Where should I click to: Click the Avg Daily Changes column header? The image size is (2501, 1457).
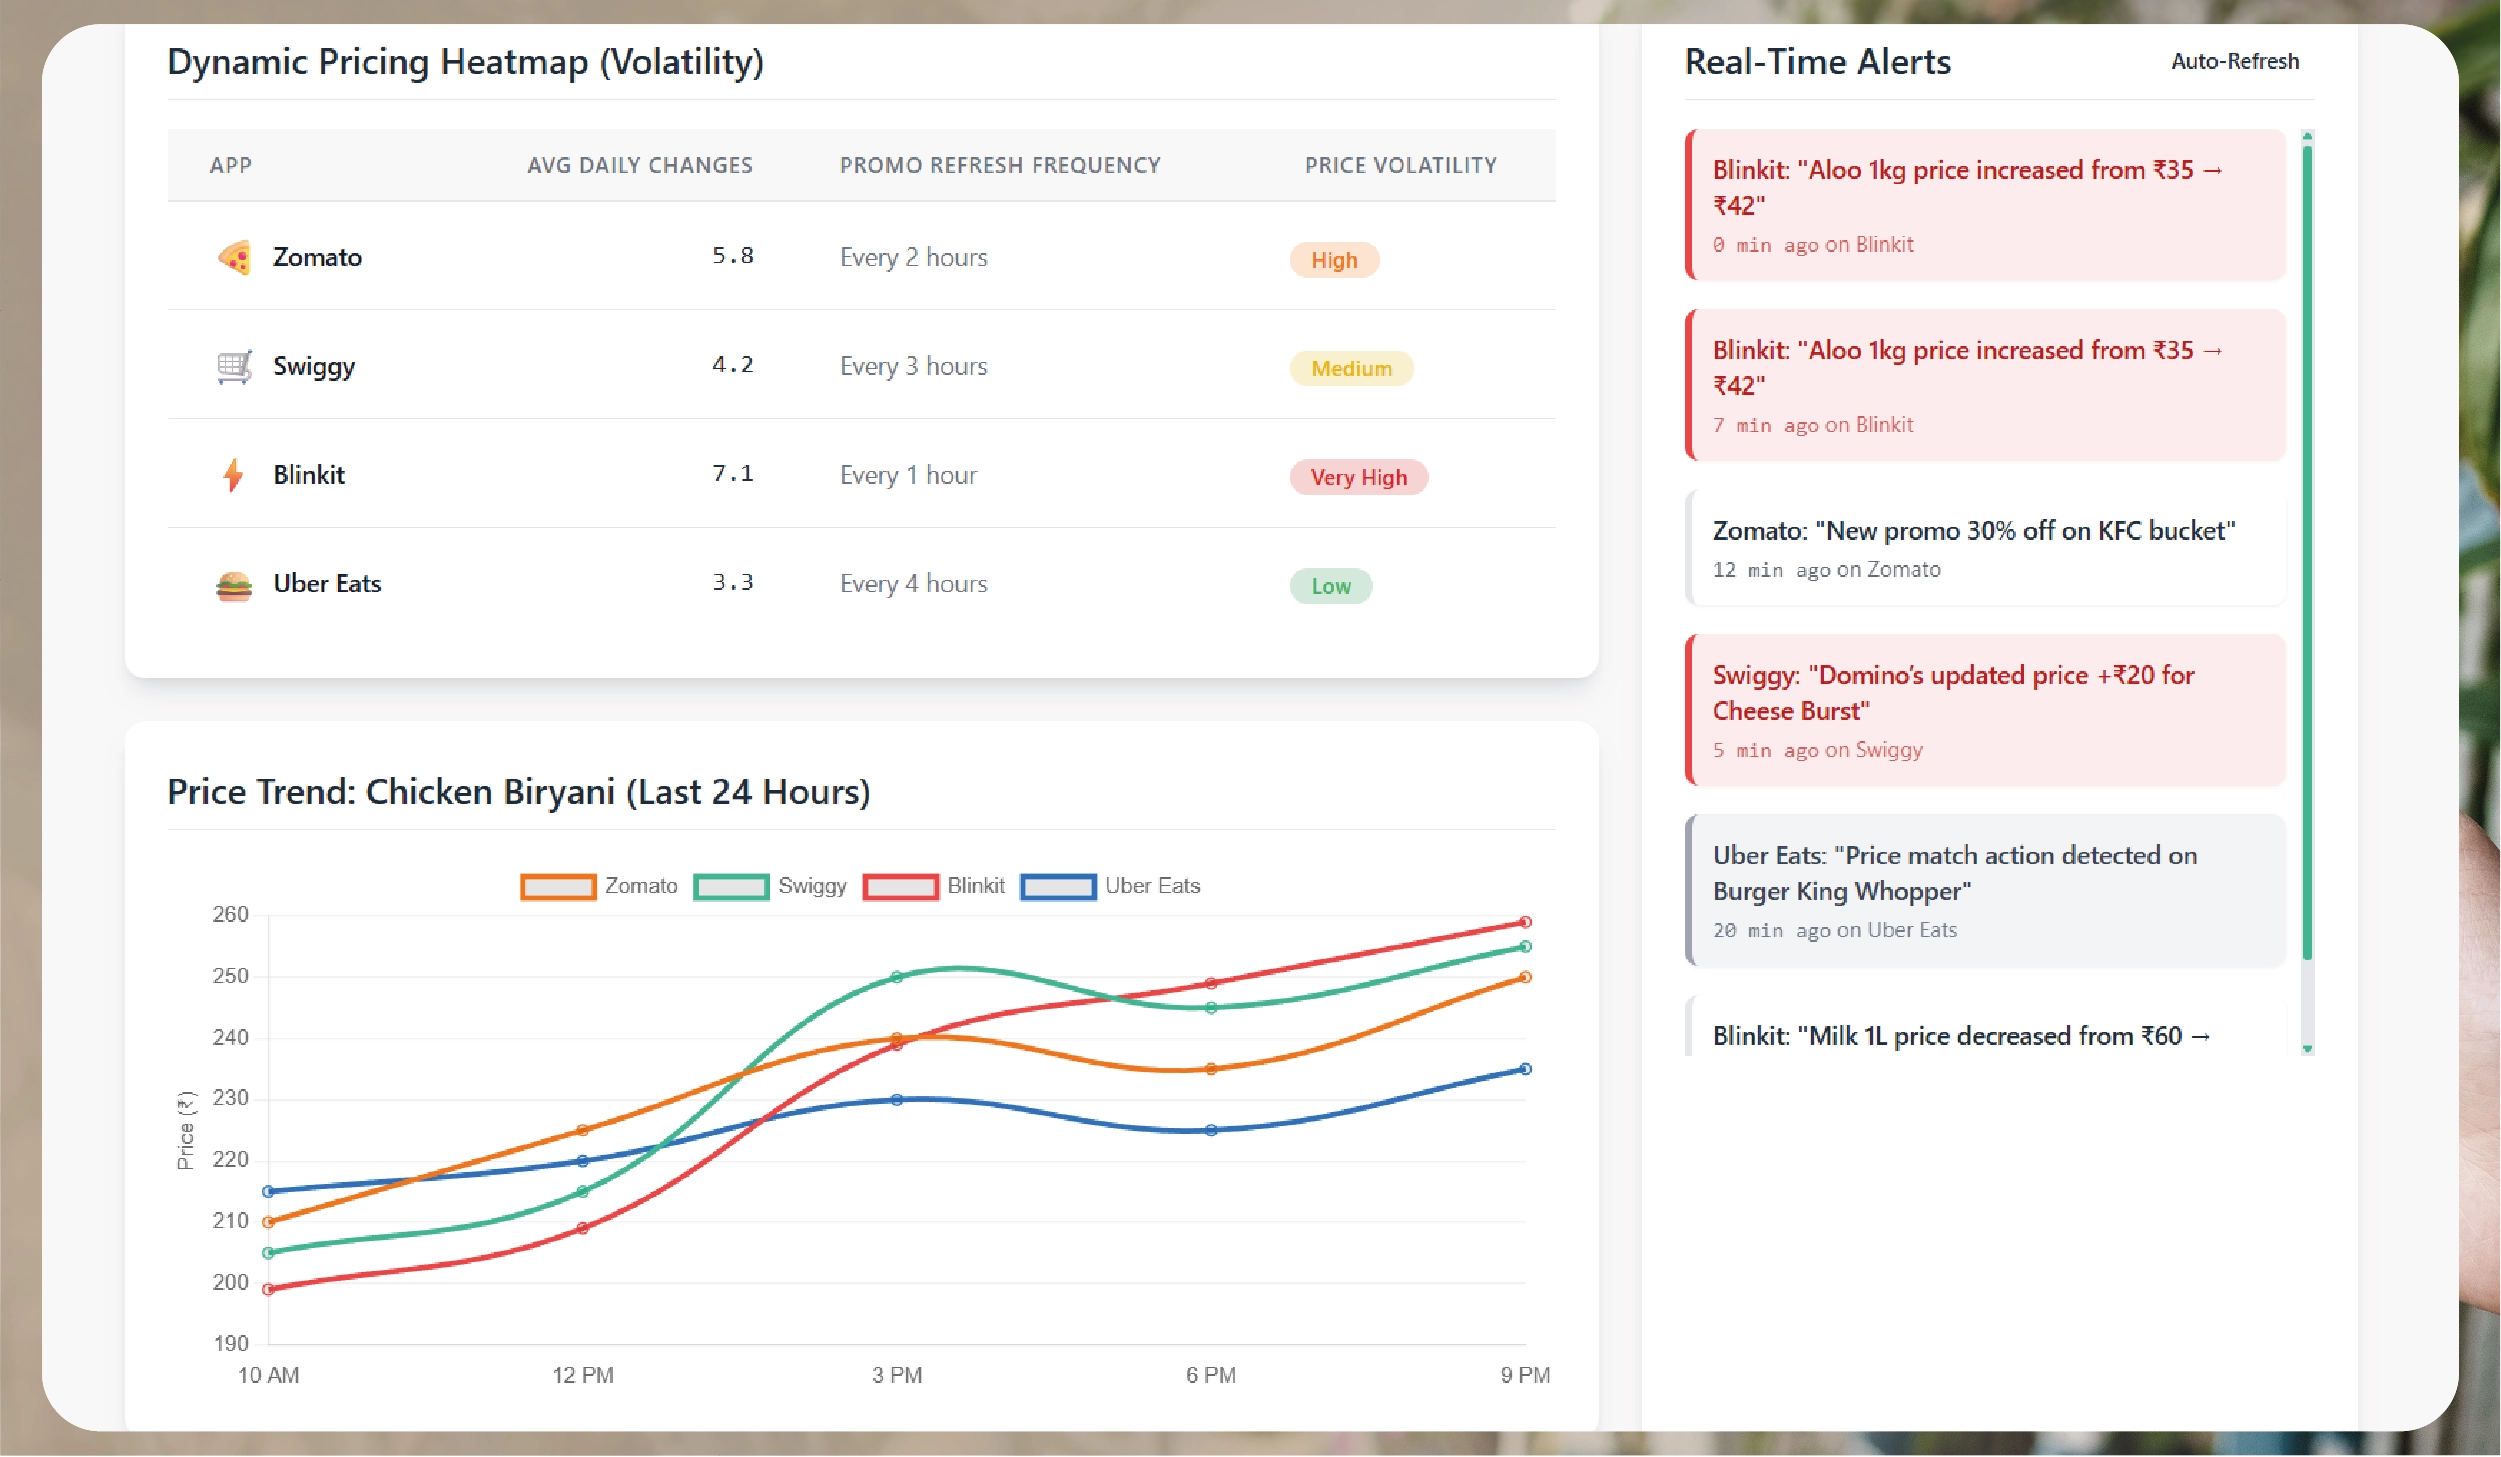[639, 166]
